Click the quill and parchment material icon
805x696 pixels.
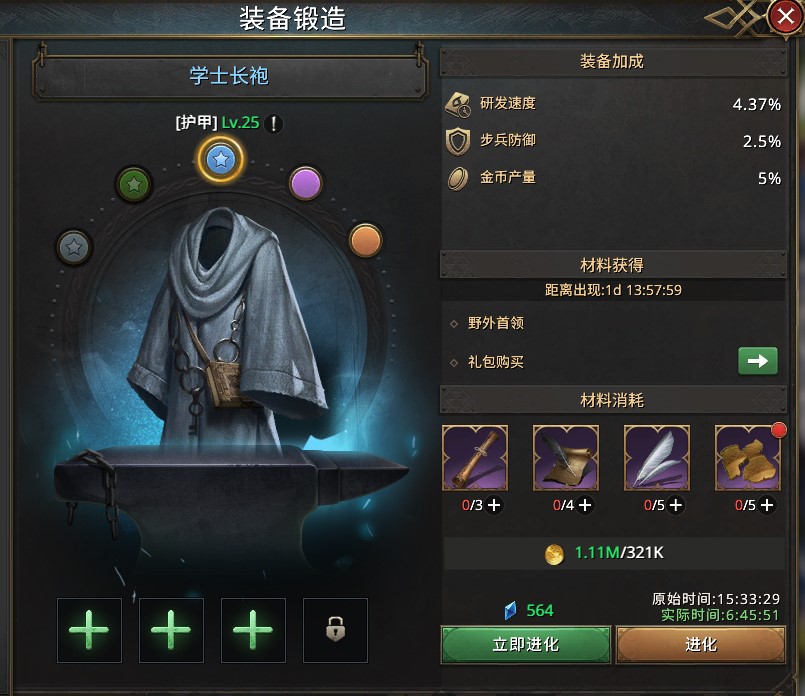[566, 458]
